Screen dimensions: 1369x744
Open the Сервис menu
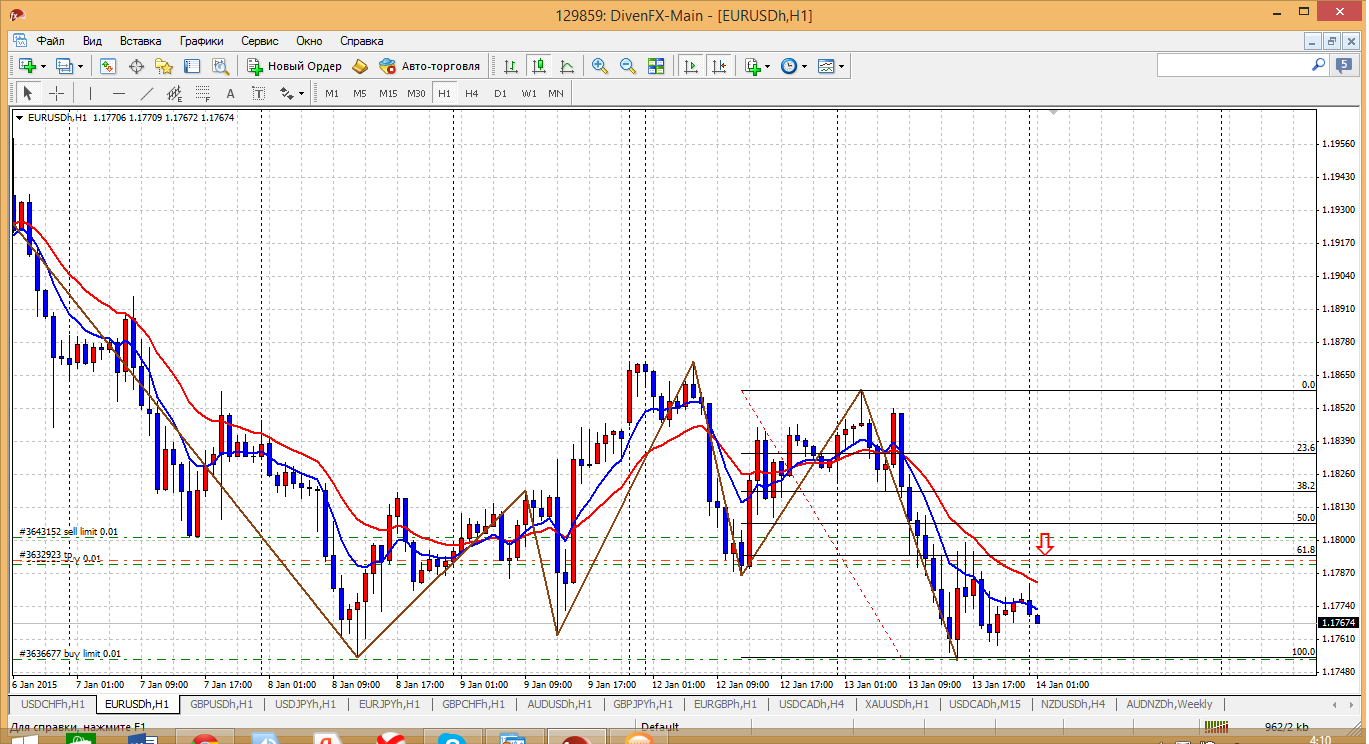pos(260,41)
